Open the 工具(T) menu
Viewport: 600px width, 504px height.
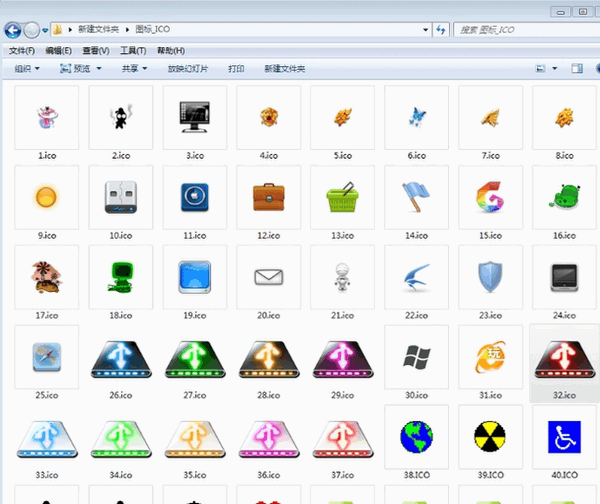coord(133,50)
